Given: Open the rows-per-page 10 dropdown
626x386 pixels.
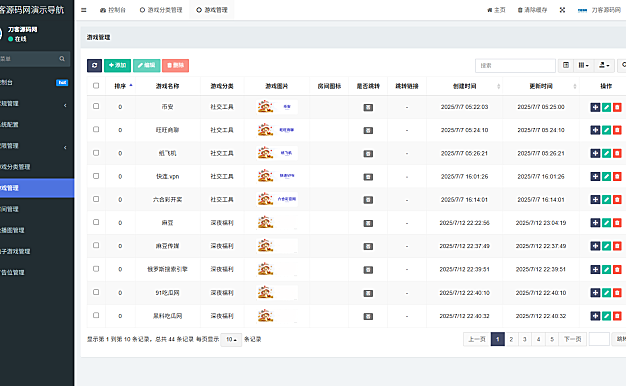Looking at the screenshot, I should (231, 339).
